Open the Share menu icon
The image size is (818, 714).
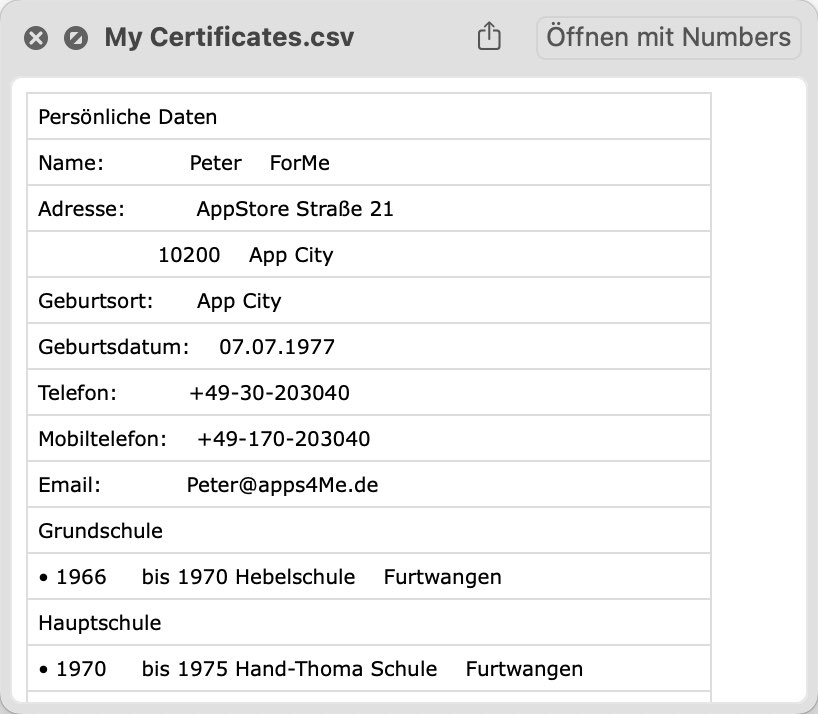[489, 37]
